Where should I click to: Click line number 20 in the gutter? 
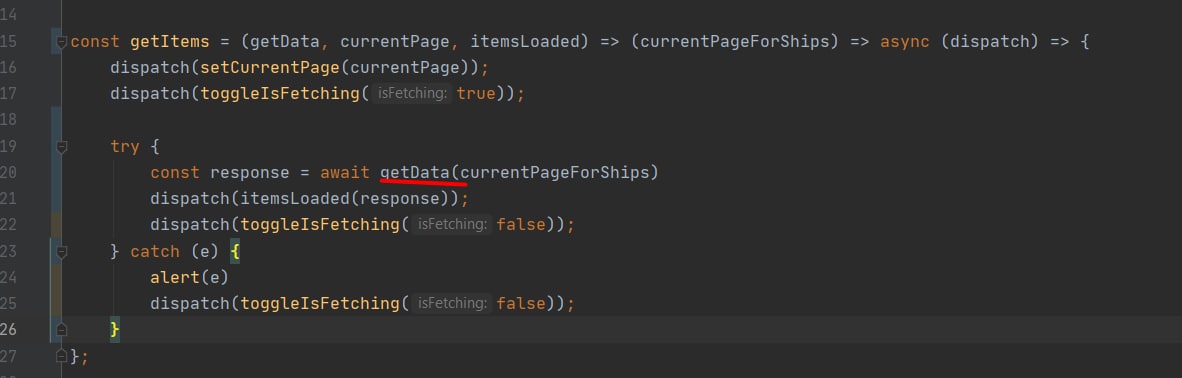(8, 173)
